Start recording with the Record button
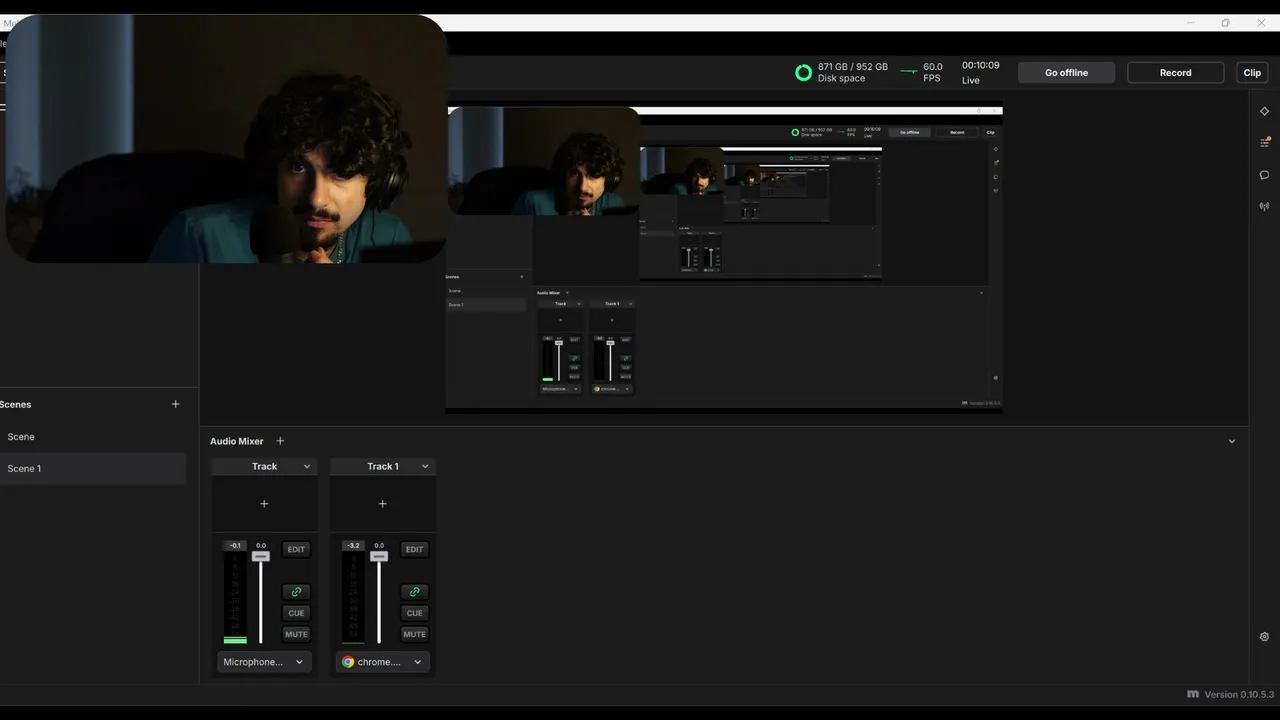 pos(1175,73)
